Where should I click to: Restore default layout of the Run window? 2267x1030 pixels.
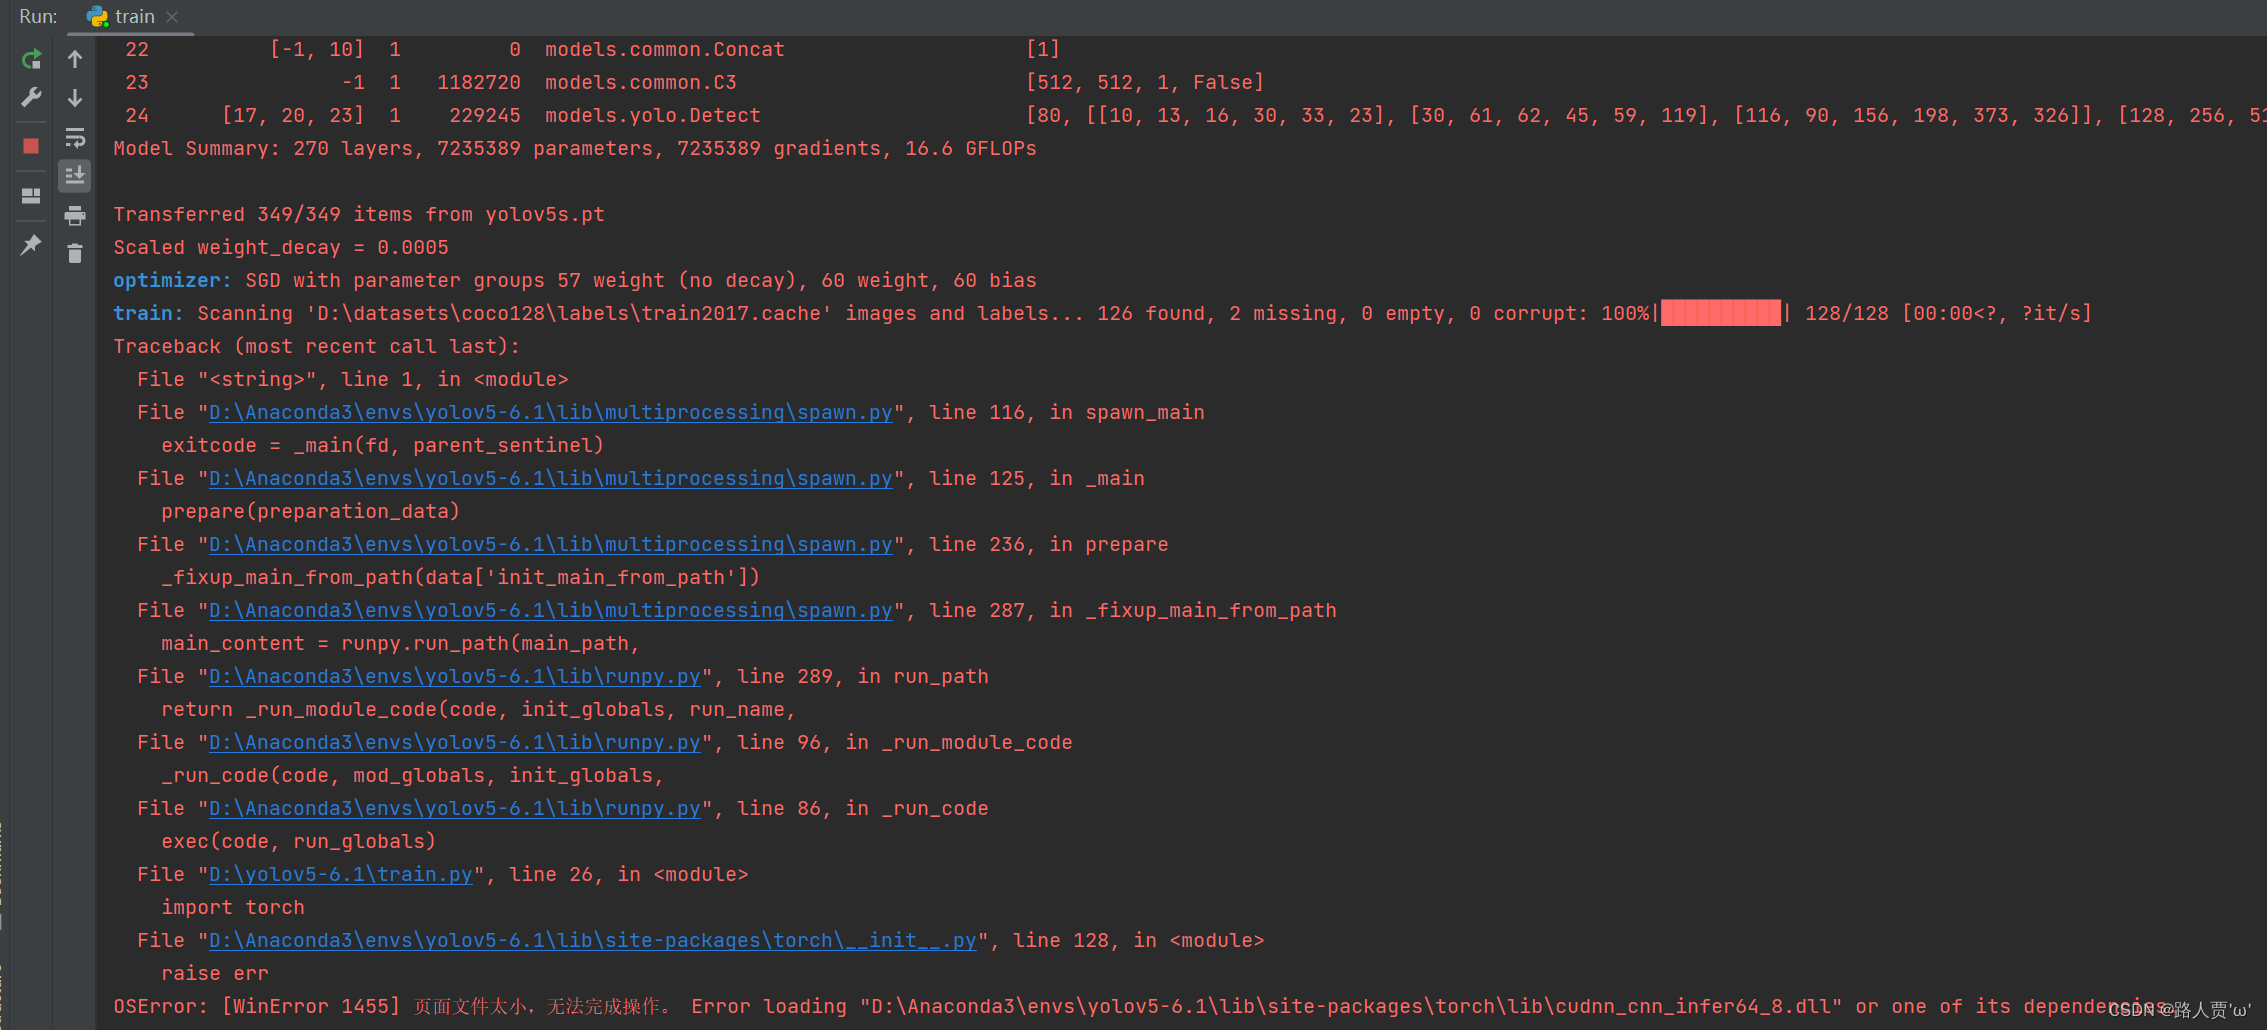(x=29, y=196)
